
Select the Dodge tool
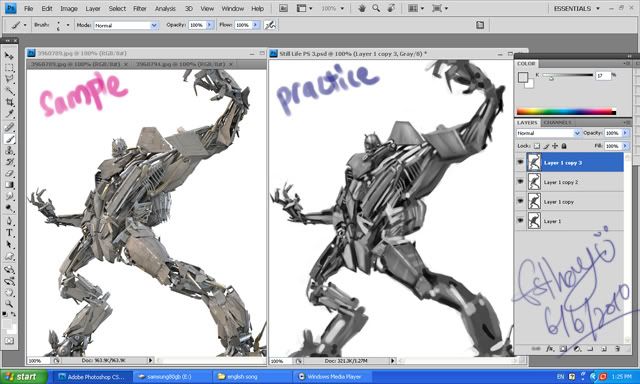tap(9, 208)
